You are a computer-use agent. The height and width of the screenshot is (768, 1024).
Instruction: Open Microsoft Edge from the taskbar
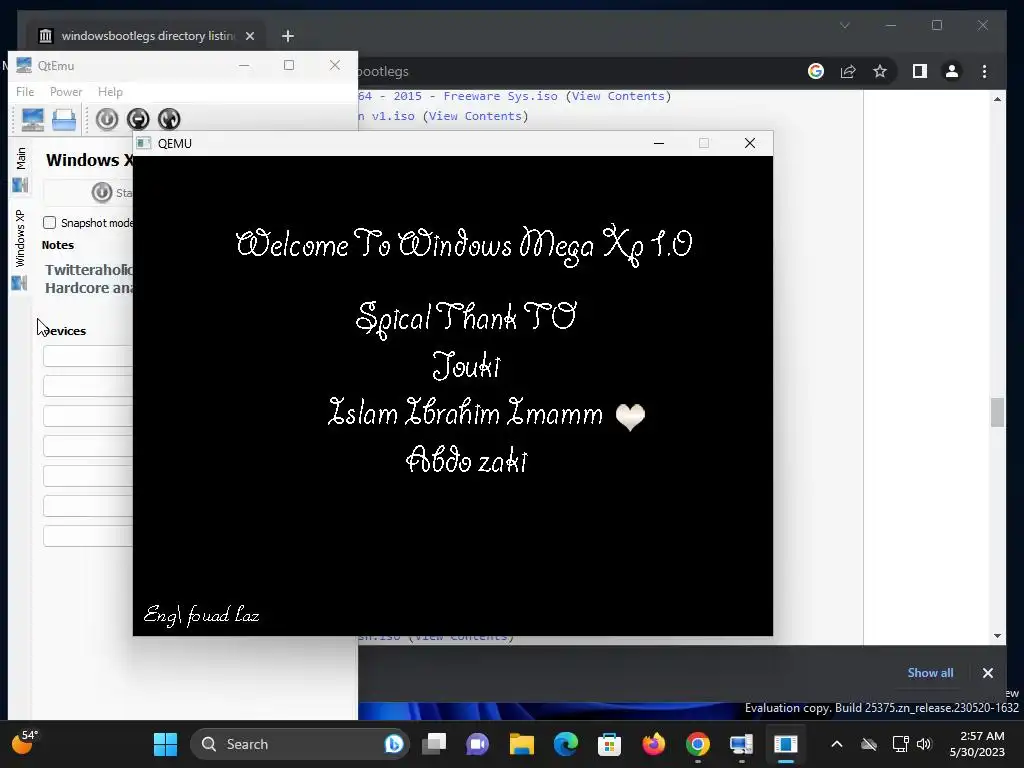pos(566,744)
